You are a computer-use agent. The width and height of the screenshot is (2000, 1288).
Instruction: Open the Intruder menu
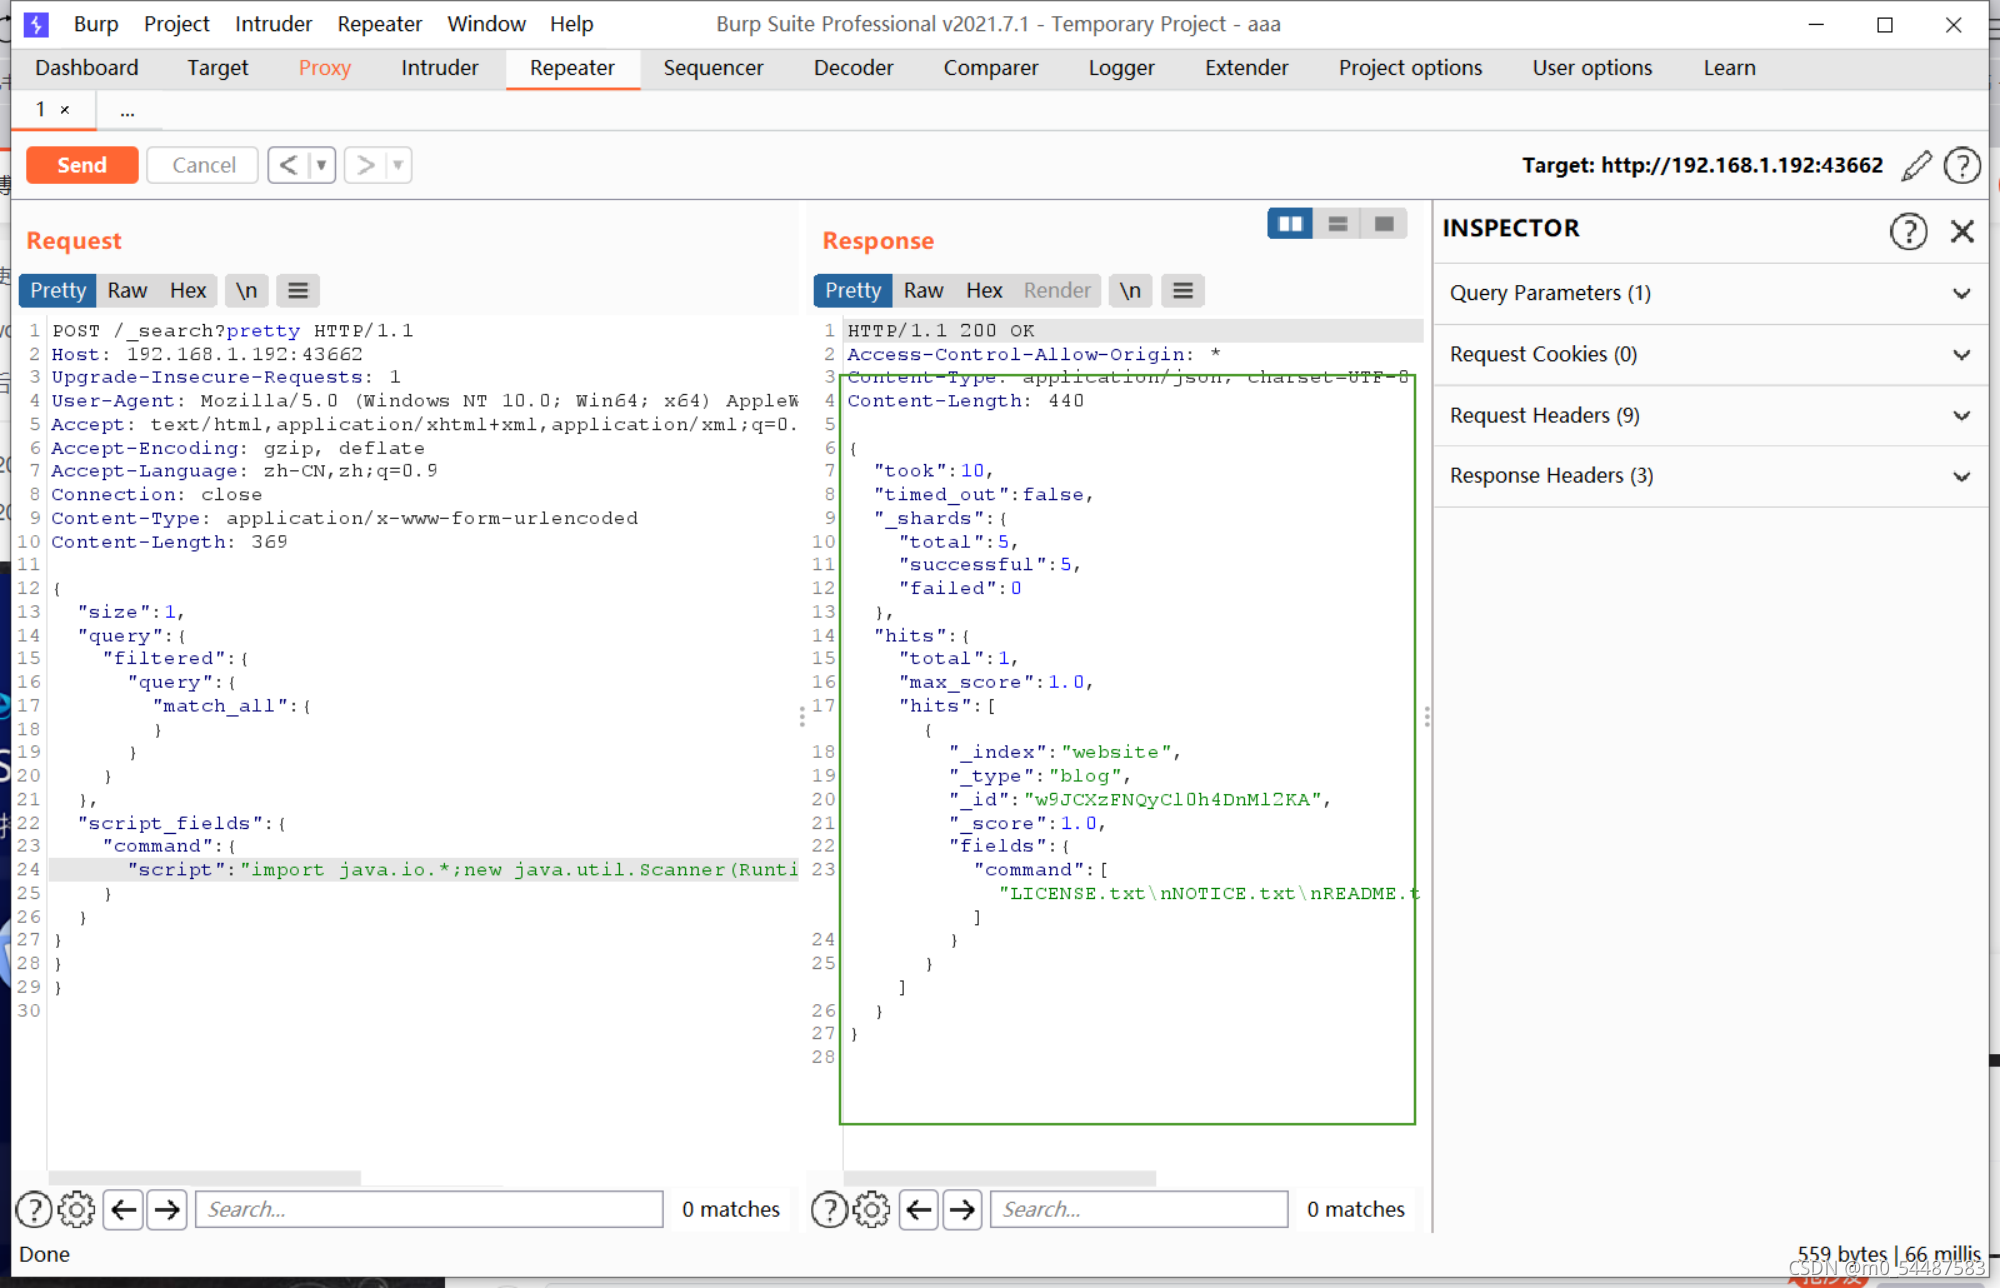[273, 24]
